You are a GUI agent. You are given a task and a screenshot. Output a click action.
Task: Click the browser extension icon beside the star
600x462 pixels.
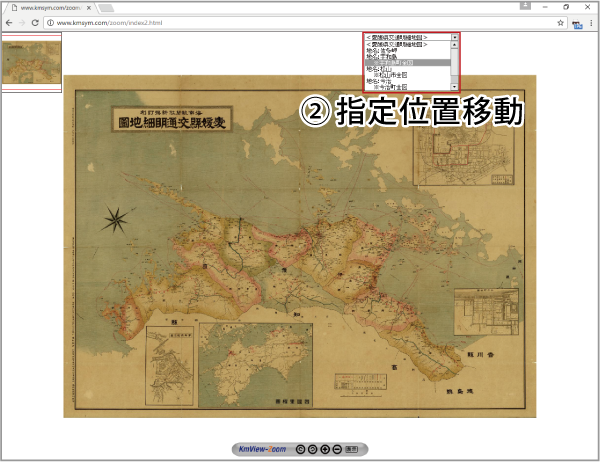(576, 22)
